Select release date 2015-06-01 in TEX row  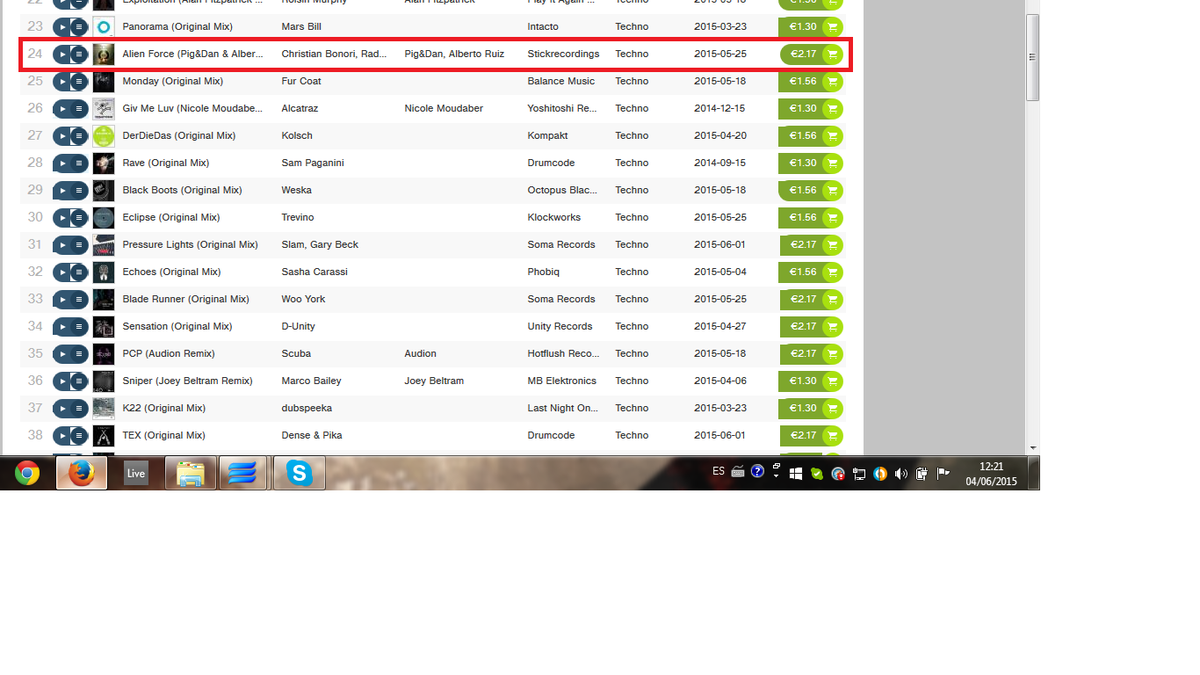pyautogui.click(x=720, y=435)
